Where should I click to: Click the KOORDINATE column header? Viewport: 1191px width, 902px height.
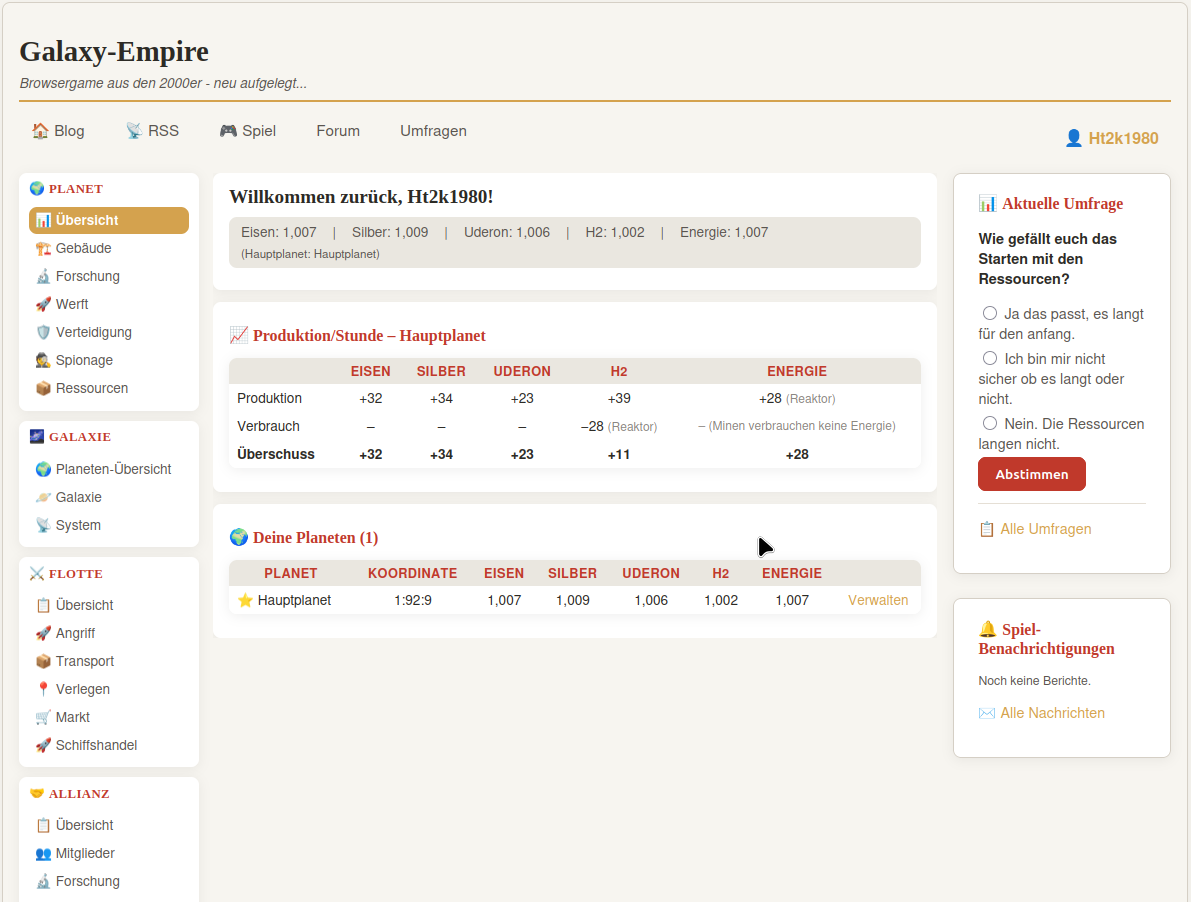[412, 573]
